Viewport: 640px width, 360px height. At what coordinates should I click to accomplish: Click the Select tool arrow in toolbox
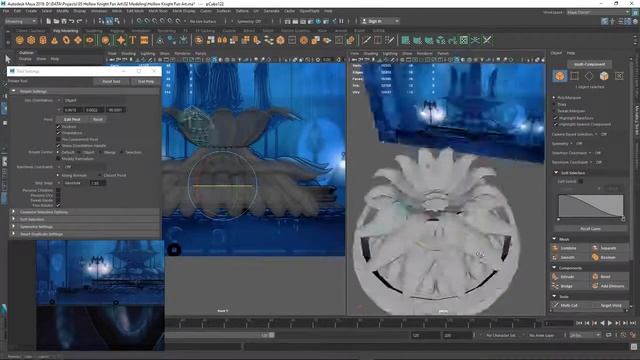click(8, 59)
